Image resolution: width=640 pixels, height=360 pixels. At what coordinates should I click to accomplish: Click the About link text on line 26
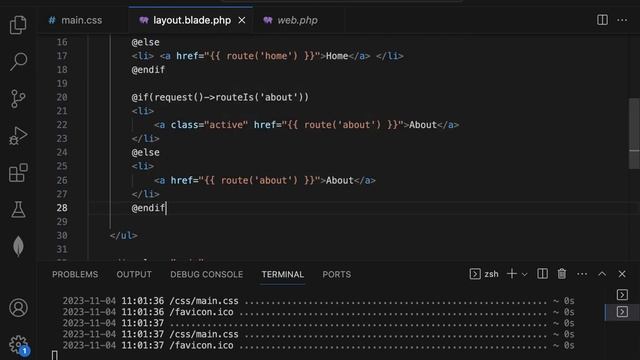tap(340, 180)
